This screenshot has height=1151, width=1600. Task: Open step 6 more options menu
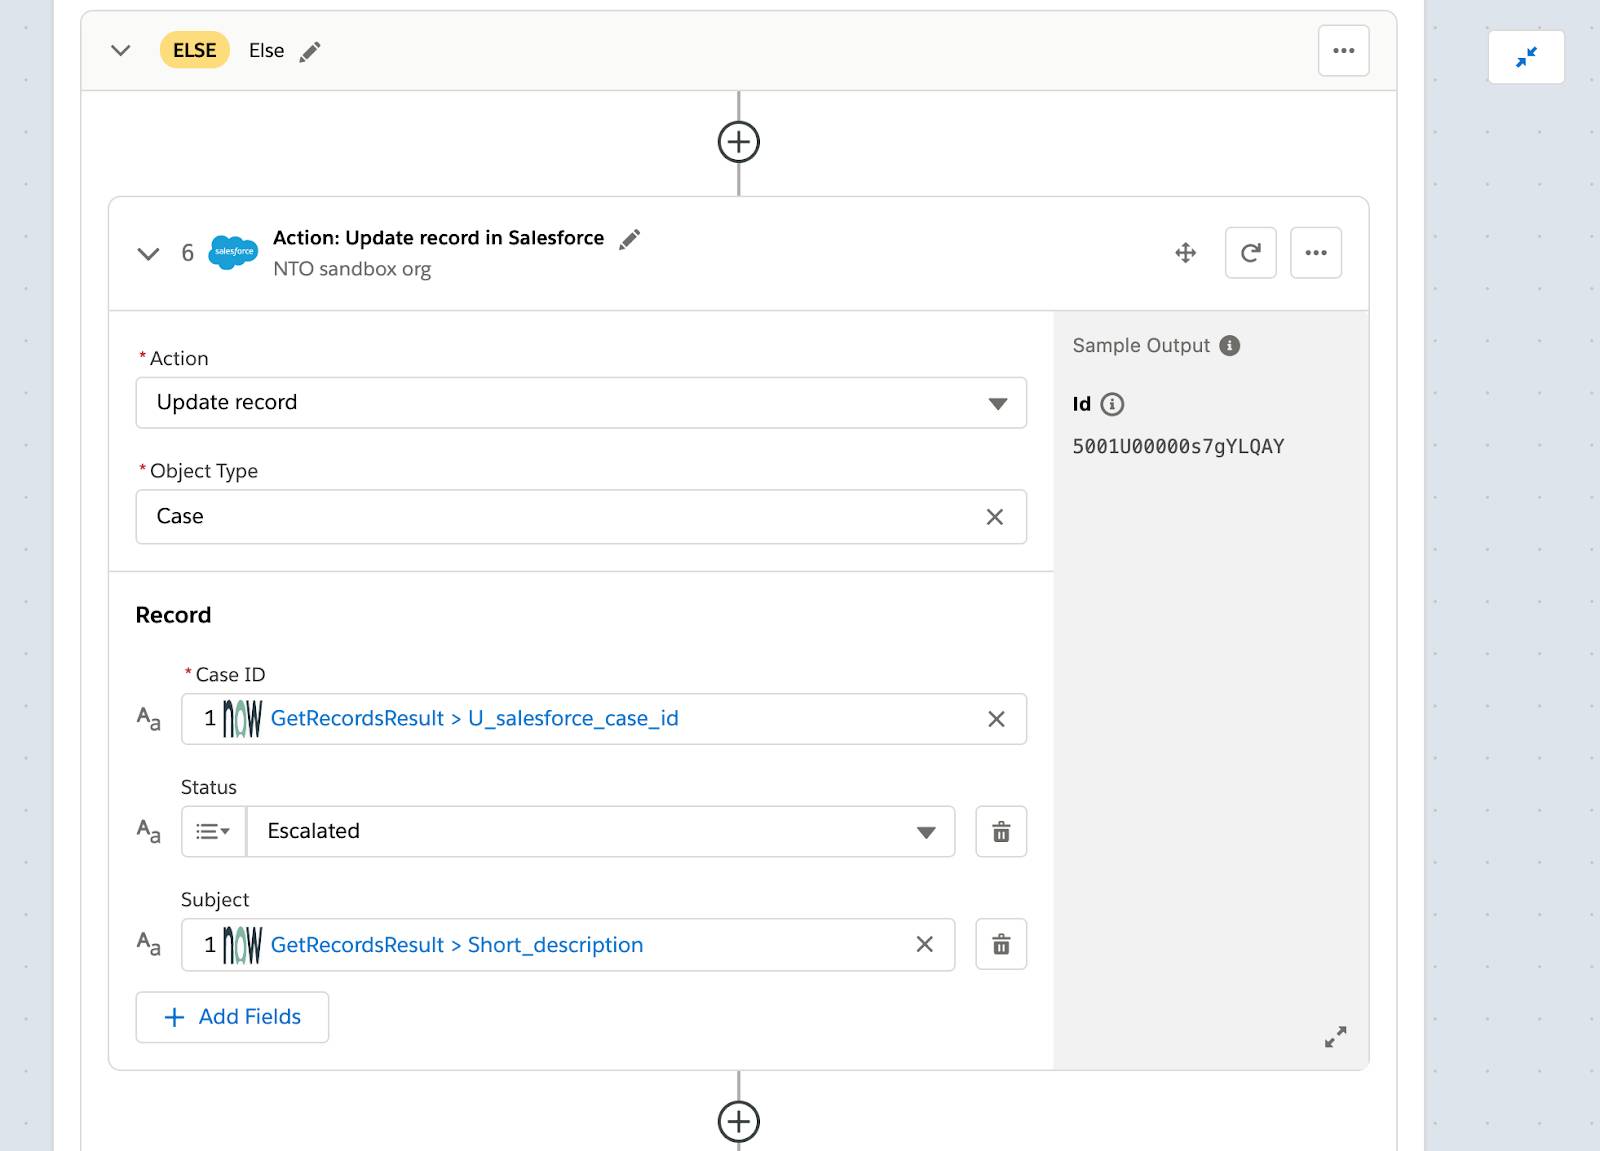1315,252
